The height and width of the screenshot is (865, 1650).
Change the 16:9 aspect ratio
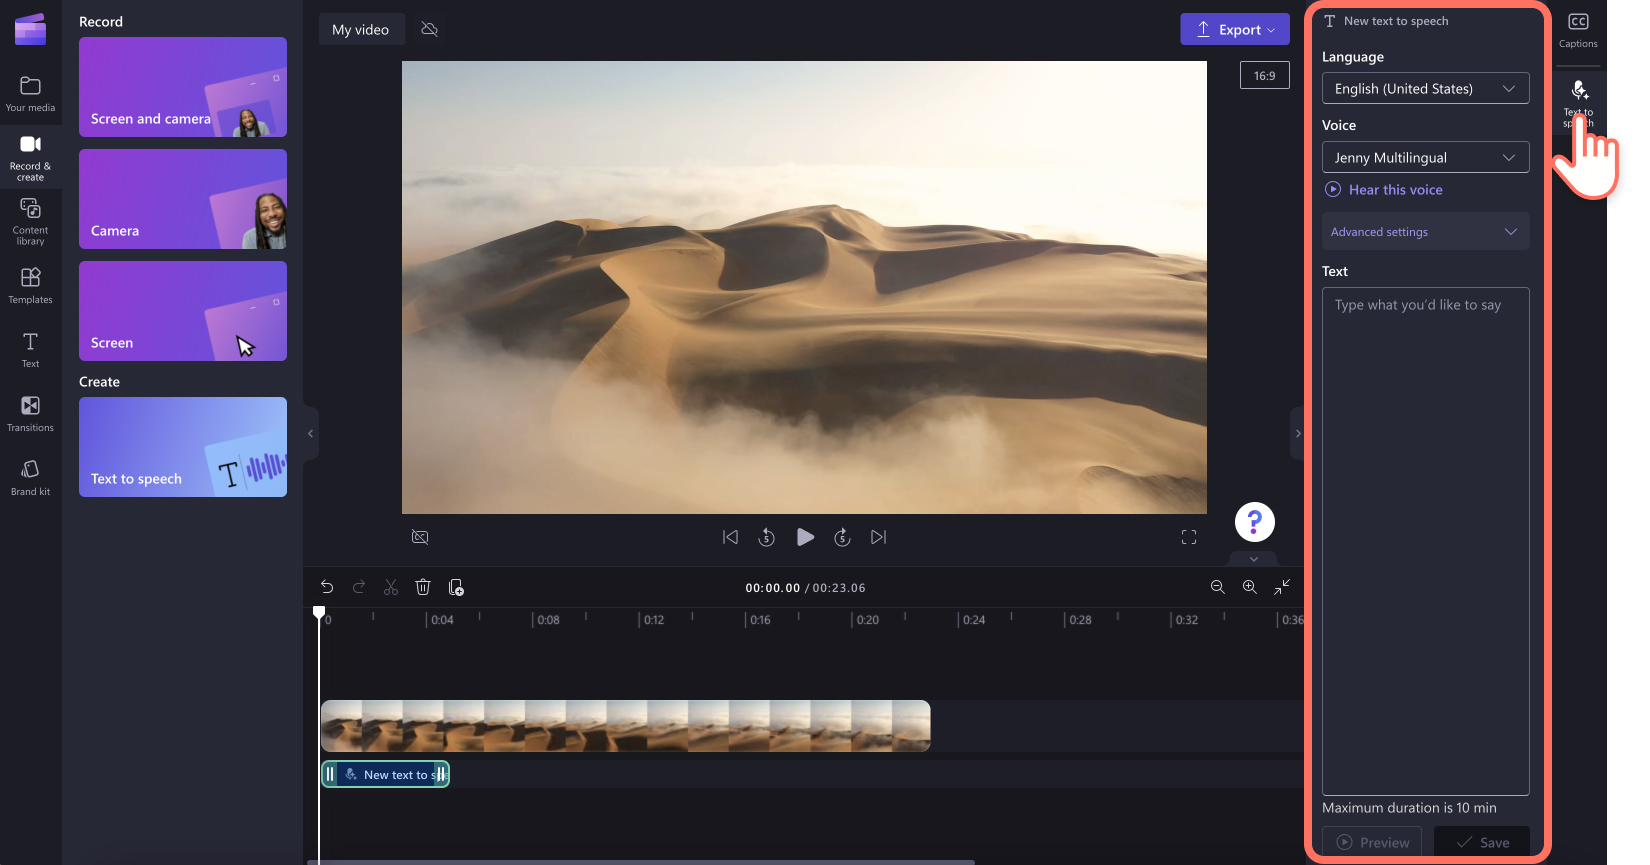1264,75
